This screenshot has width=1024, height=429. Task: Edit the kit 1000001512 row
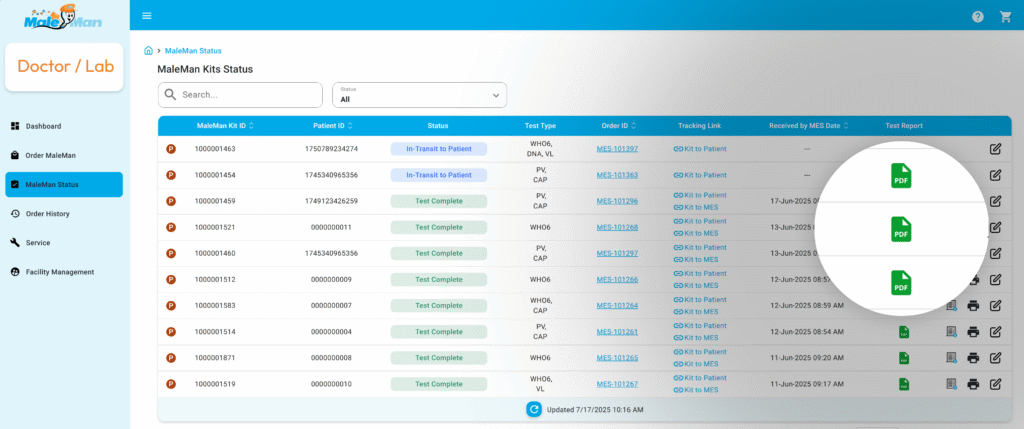[x=995, y=279]
